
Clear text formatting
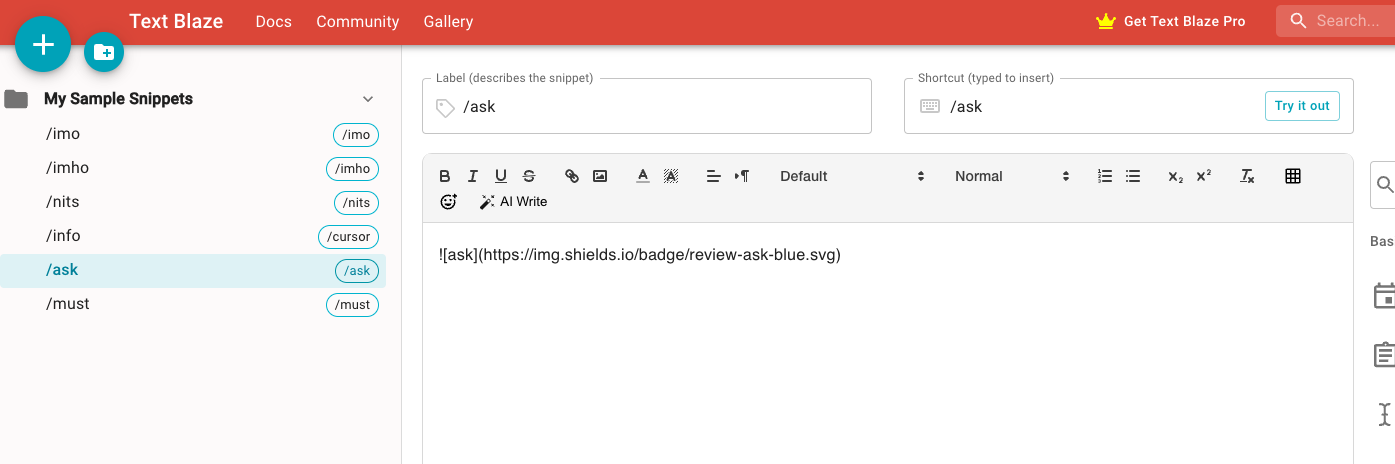1247,176
